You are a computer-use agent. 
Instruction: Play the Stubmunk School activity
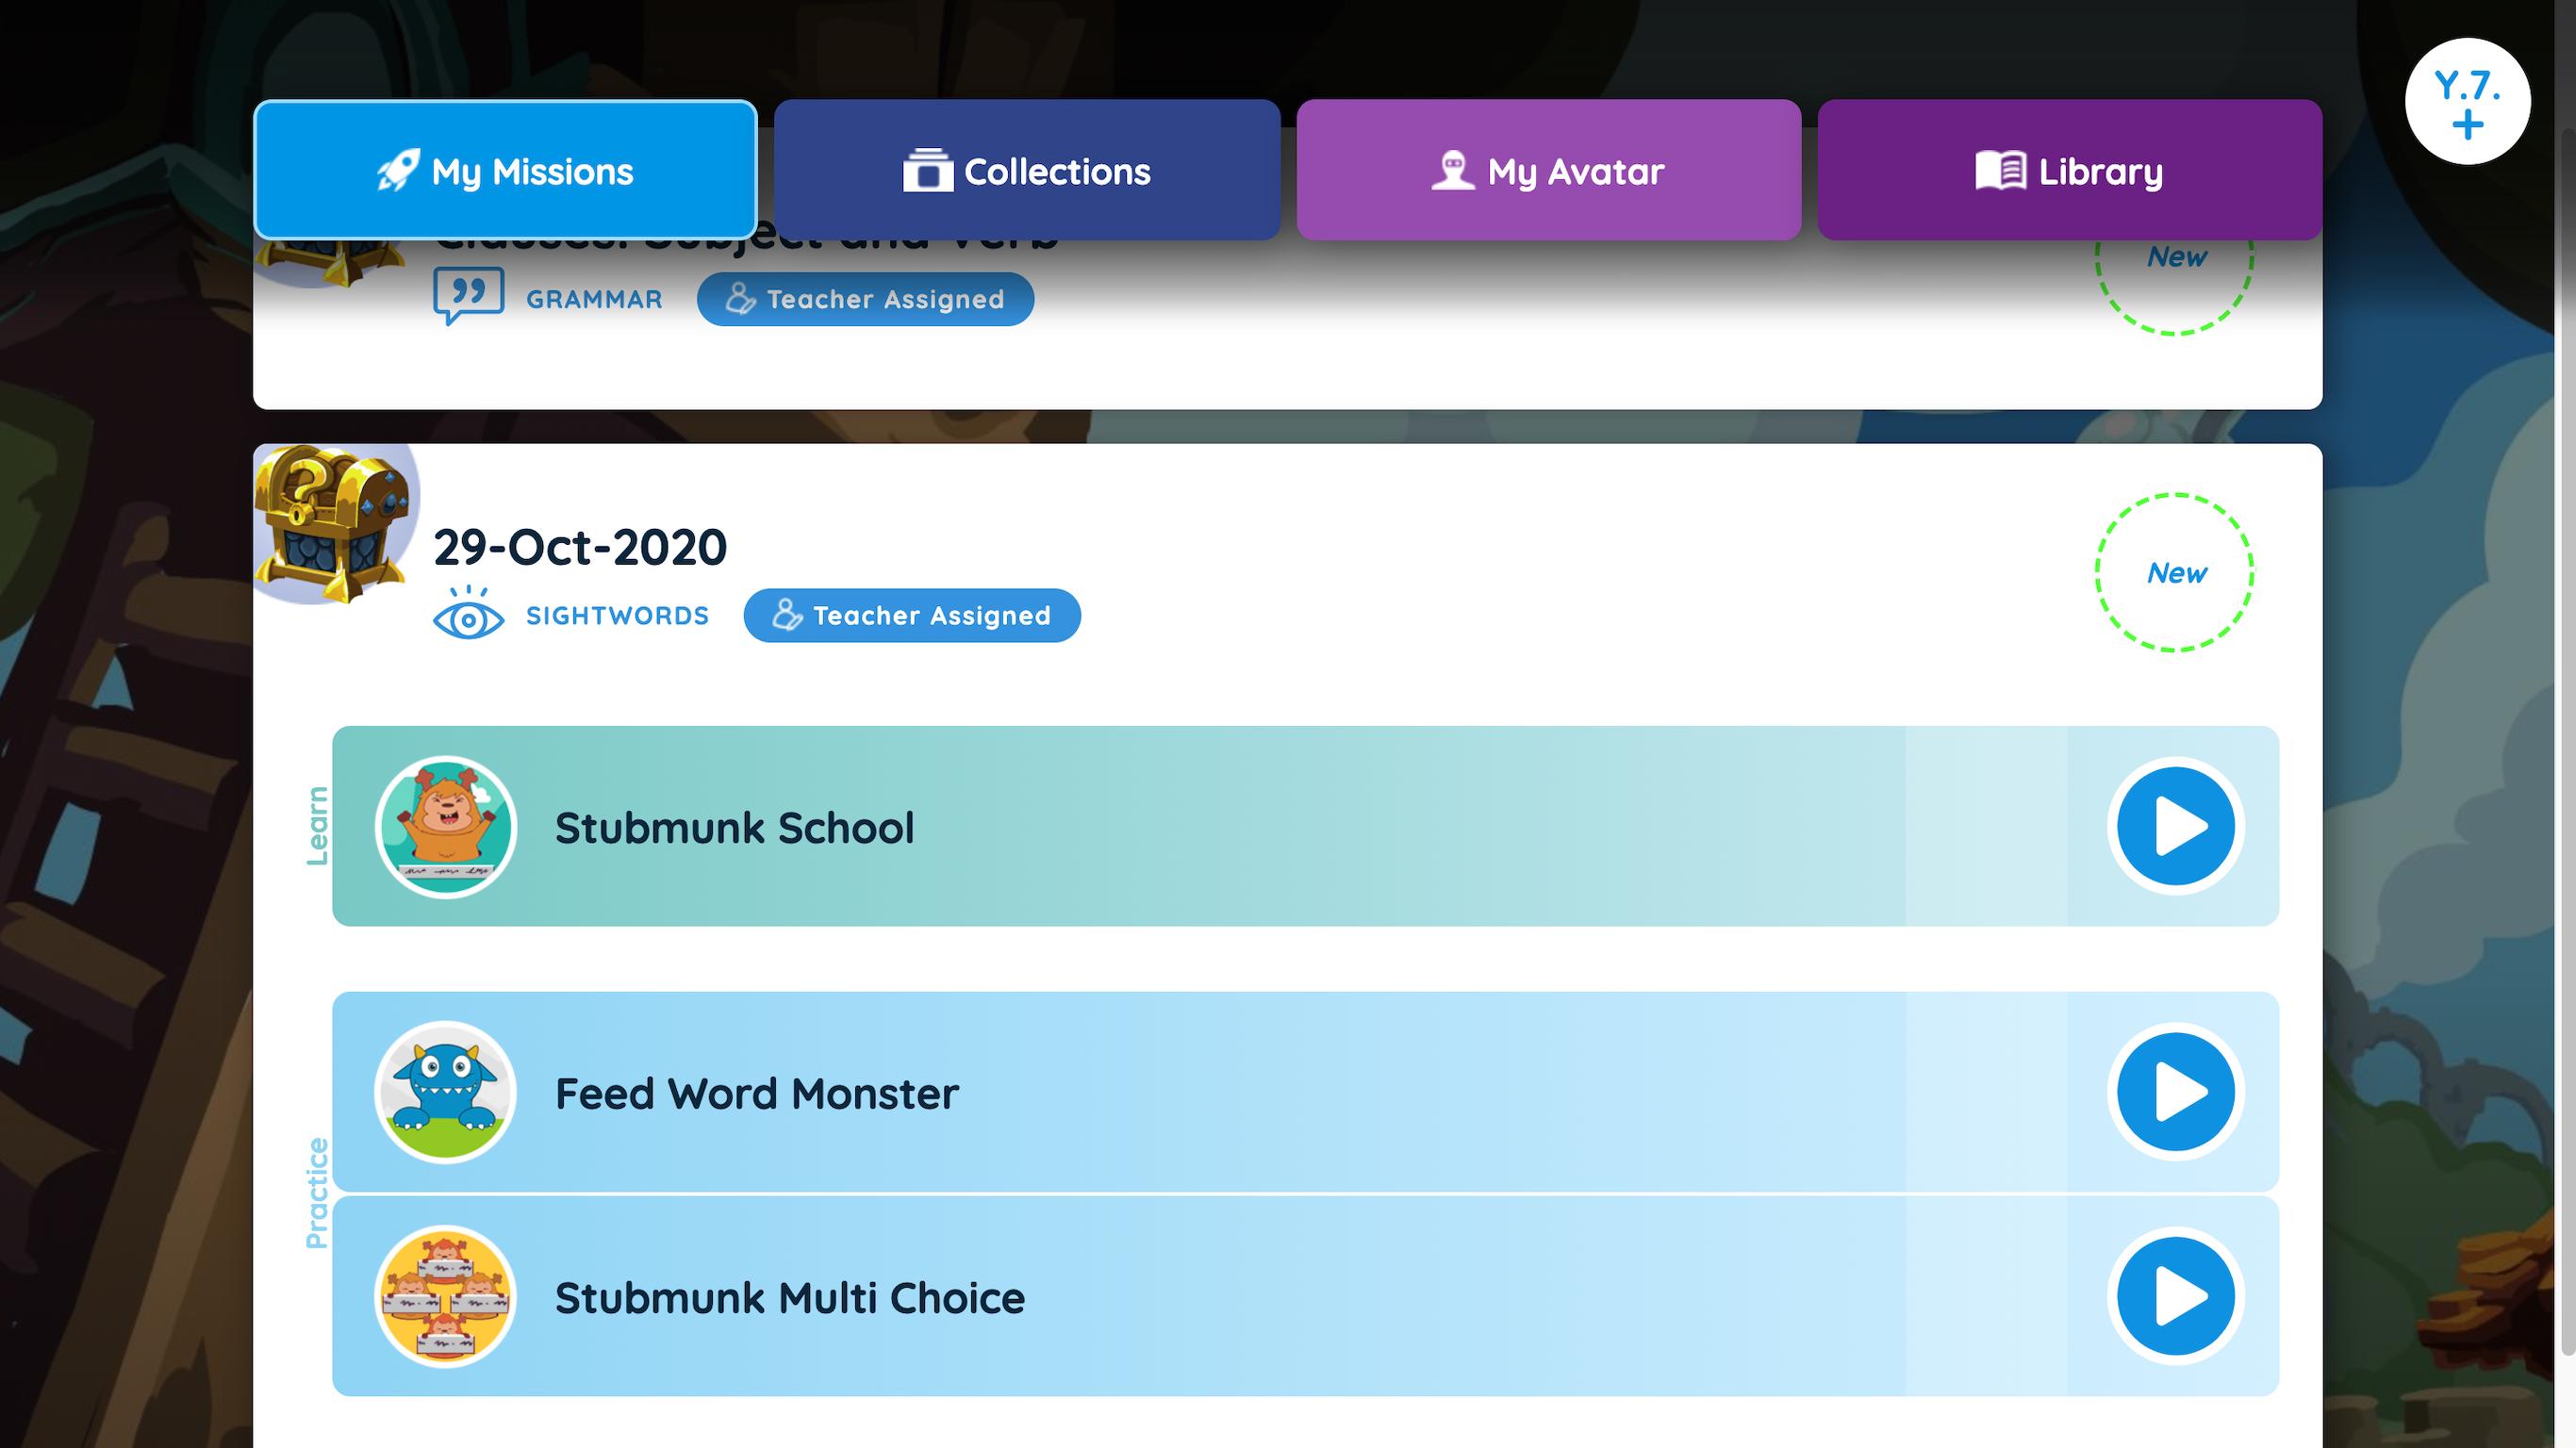[2174, 826]
